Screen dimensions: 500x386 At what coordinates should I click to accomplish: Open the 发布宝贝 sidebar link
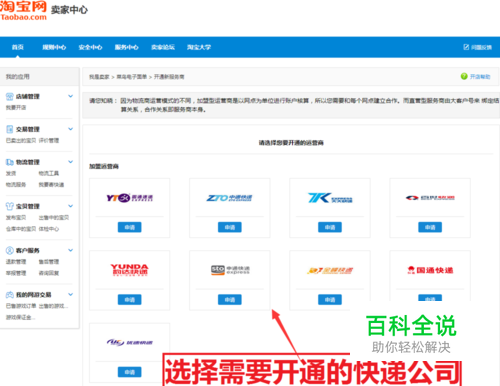click(x=16, y=218)
